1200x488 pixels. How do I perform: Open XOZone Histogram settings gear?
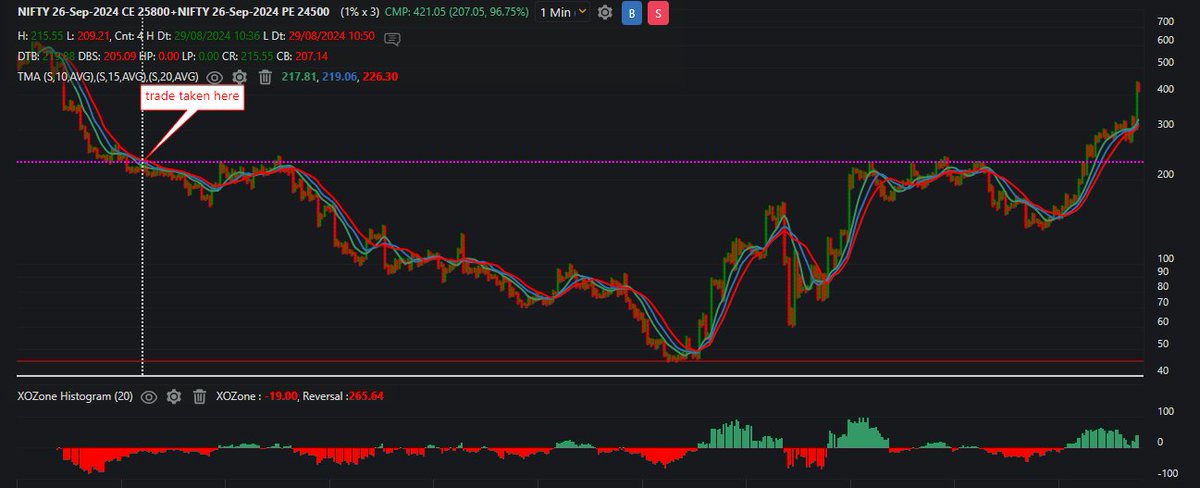tap(173, 397)
